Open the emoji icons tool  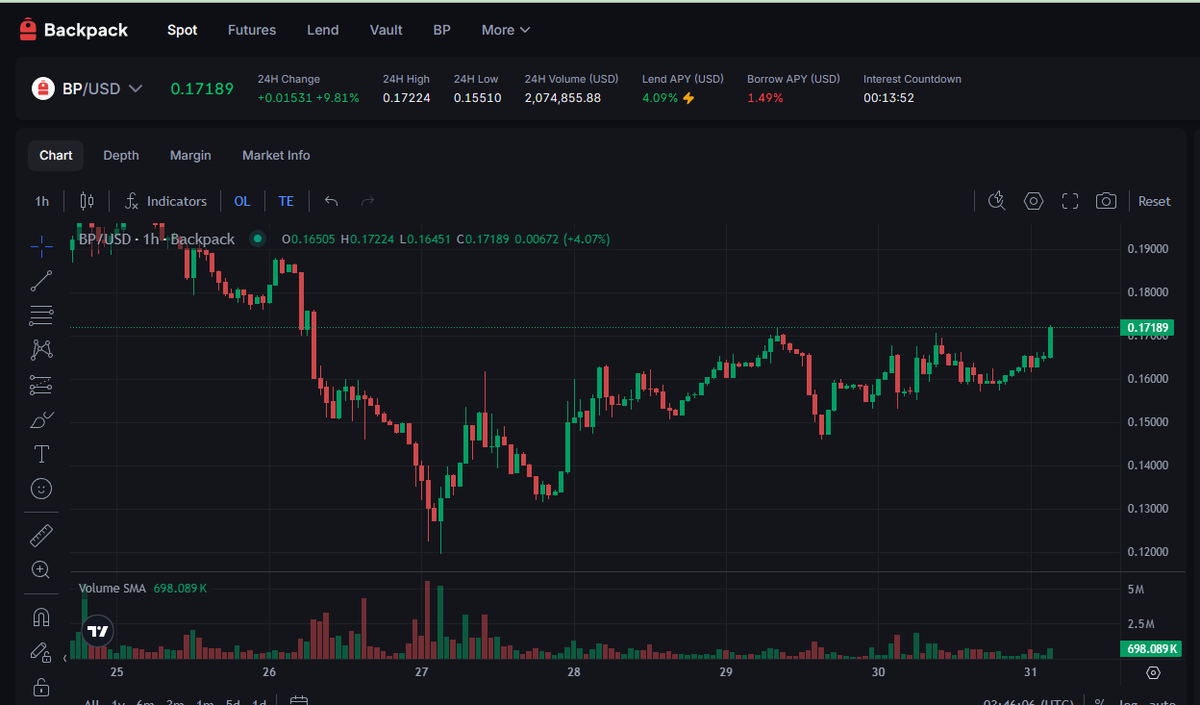click(x=41, y=489)
